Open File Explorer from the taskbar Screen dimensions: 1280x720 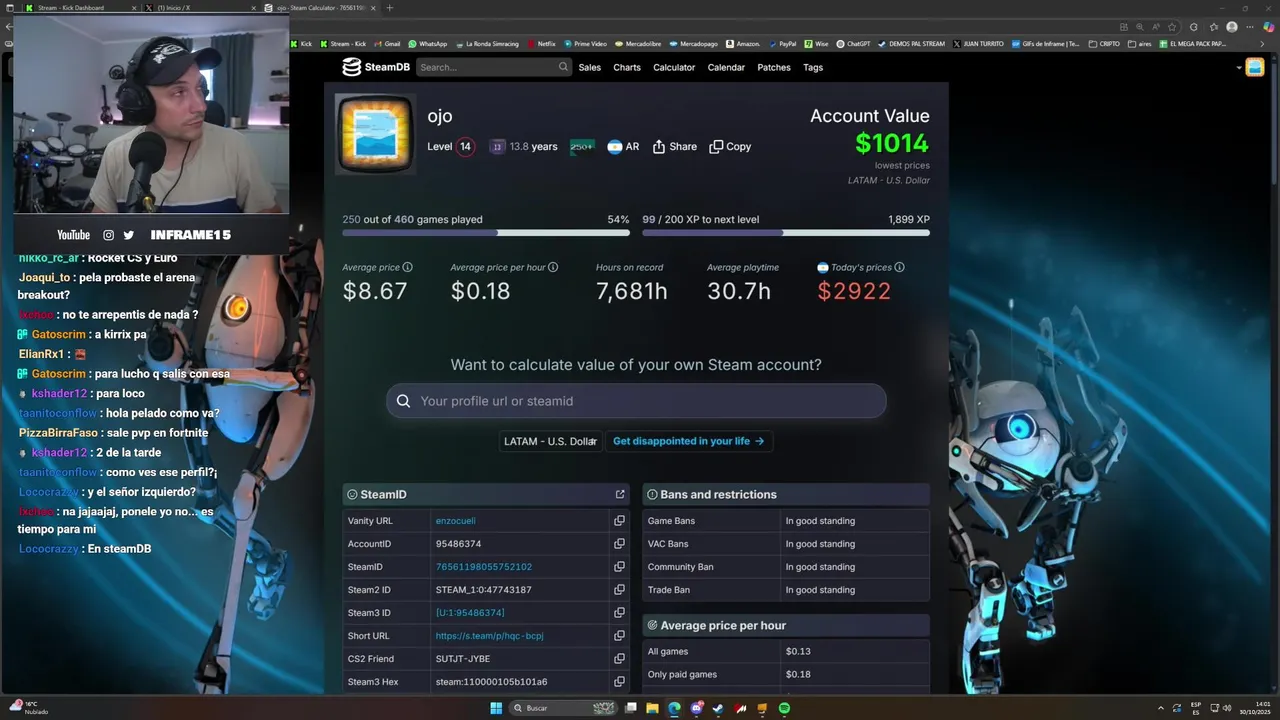(x=652, y=708)
